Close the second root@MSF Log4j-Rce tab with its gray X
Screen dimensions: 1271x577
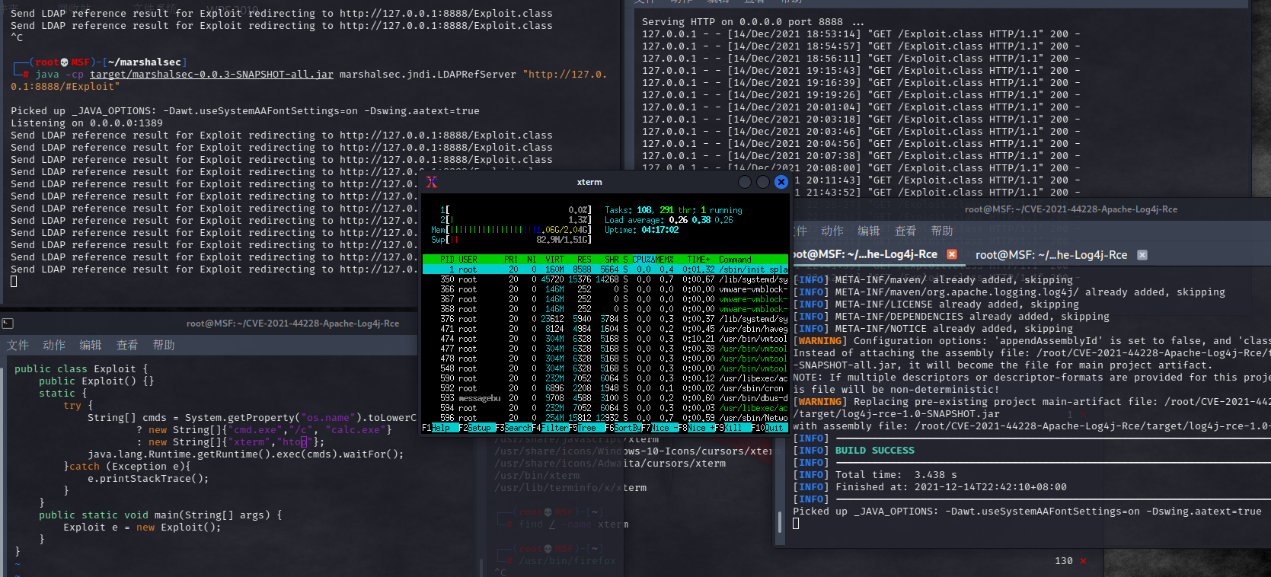pos(1140,255)
